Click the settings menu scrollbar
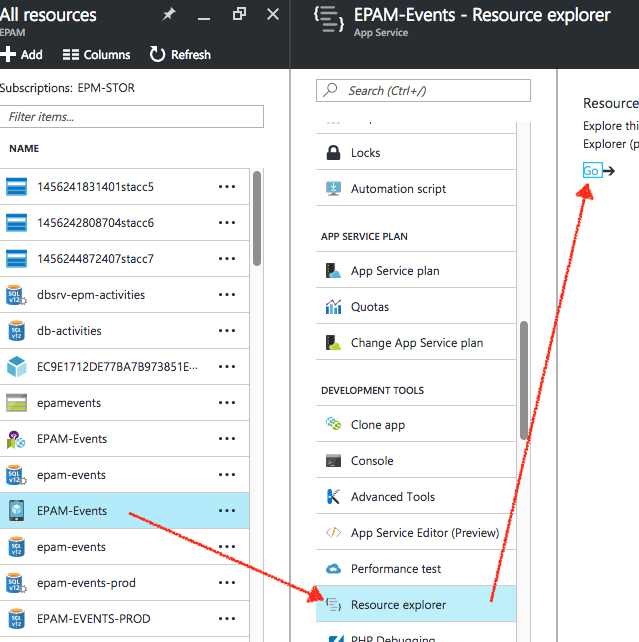The height and width of the screenshot is (642, 639). pos(524,380)
